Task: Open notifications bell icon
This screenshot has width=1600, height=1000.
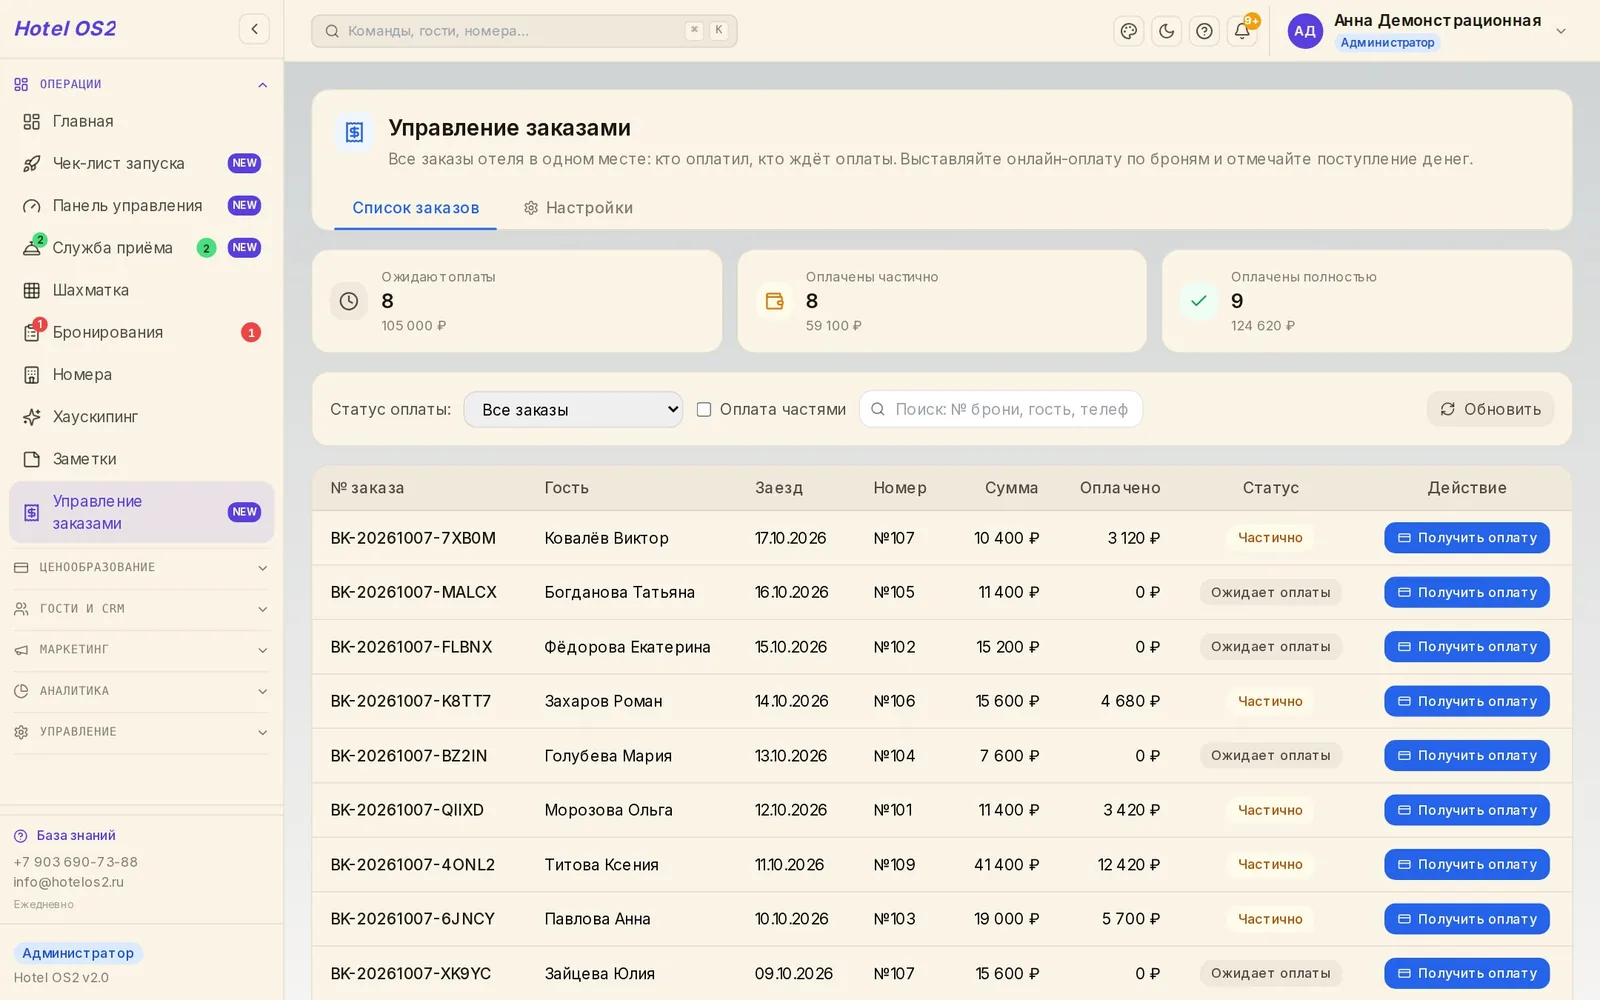Action: tap(1242, 31)
